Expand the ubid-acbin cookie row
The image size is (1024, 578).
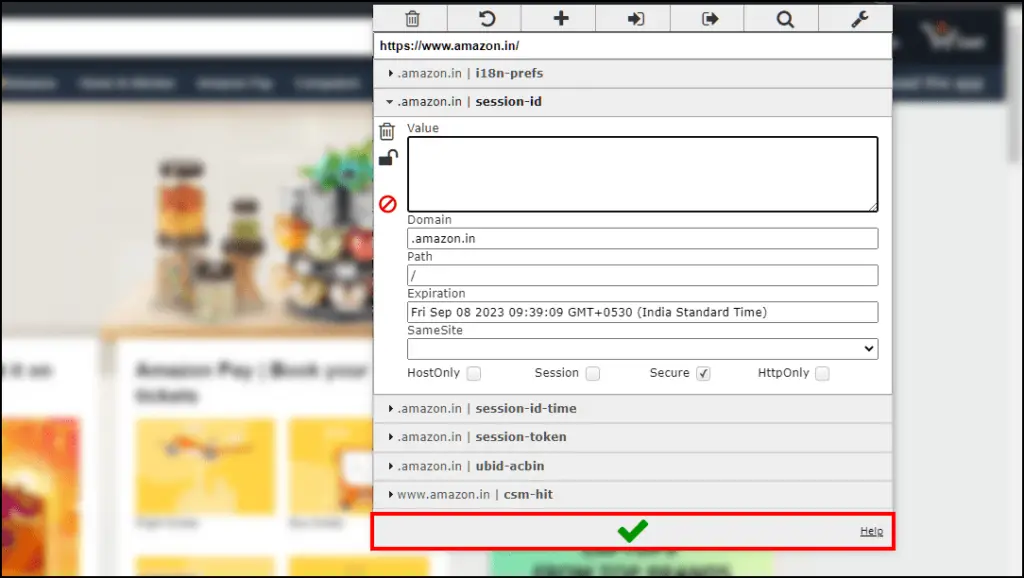(x=632, y=466)
